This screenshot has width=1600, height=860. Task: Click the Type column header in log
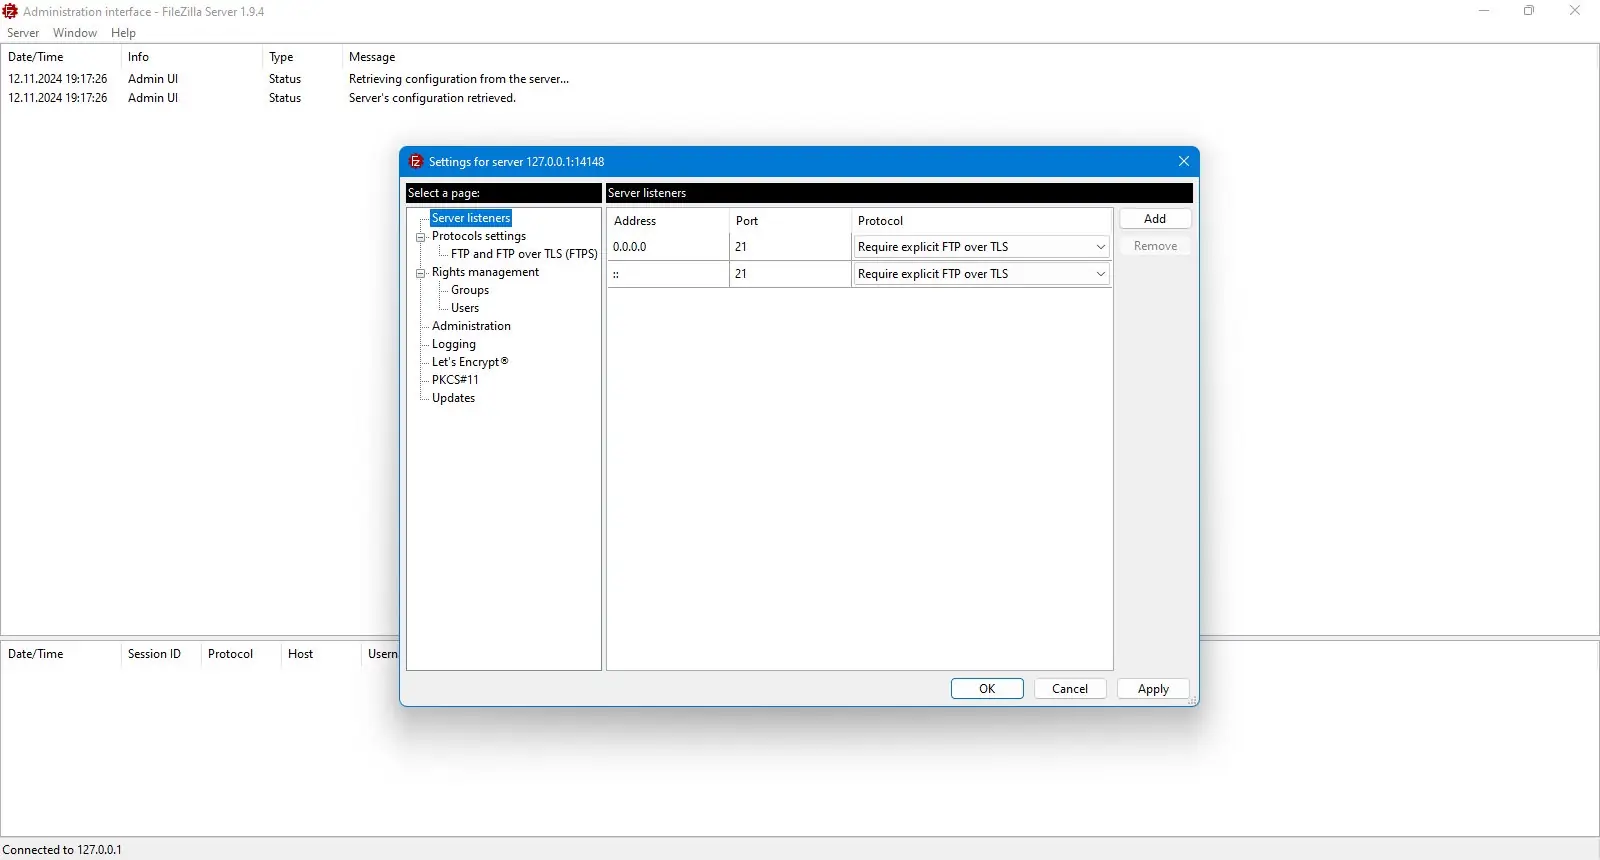click(x=302, y=57)
